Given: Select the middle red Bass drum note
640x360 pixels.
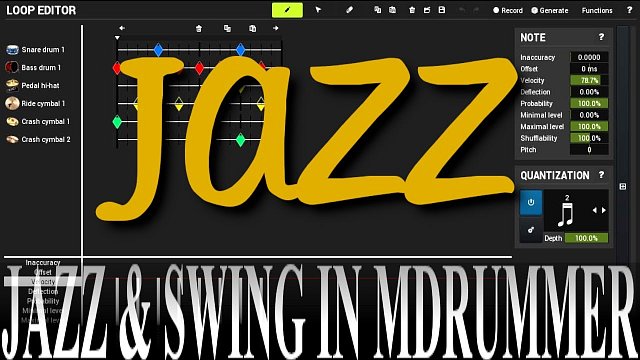Looking at the screenshot, I should point(199,68).
